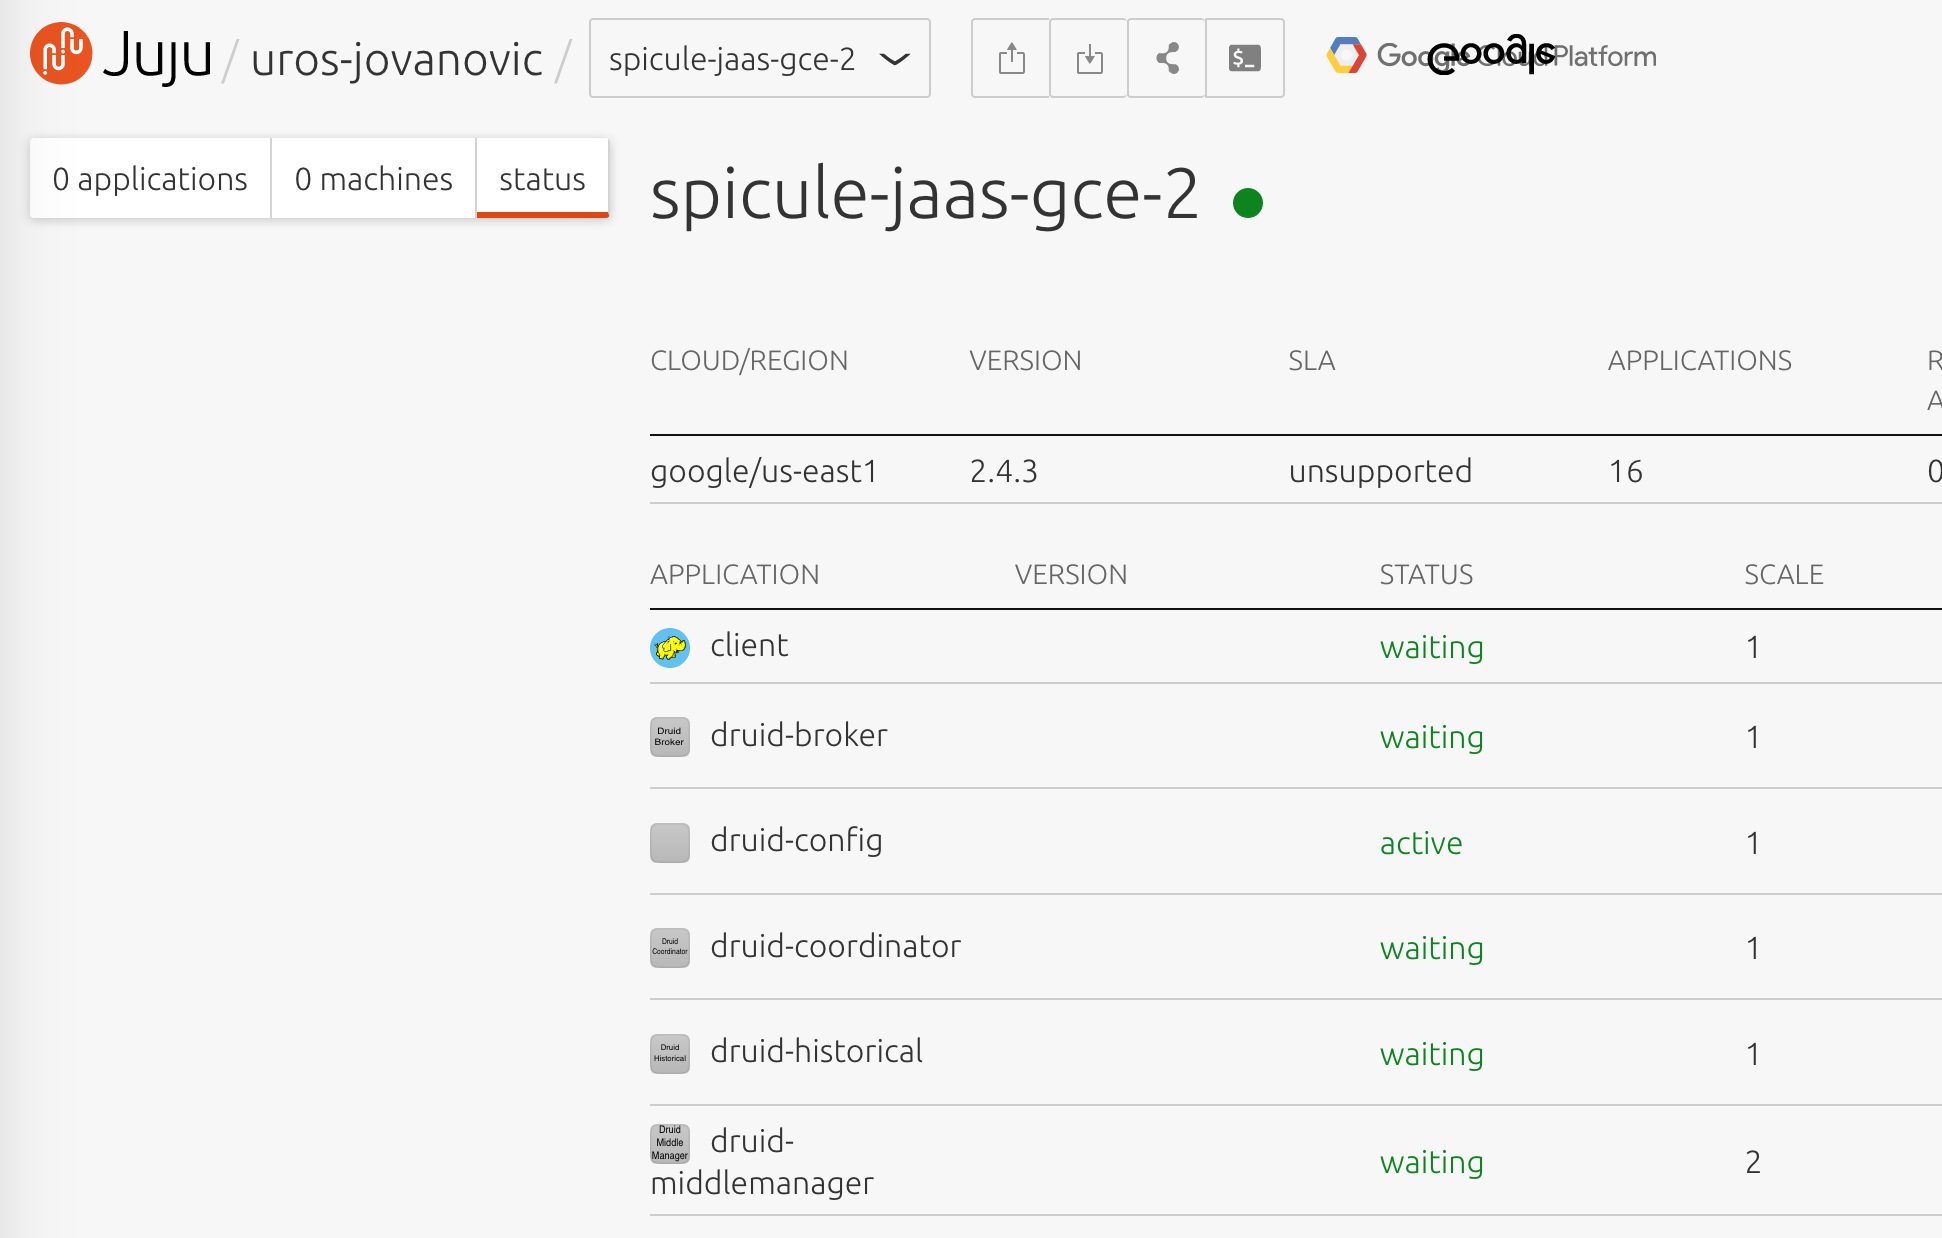Click the unsupported SLA value

[x=1380, y=471]
